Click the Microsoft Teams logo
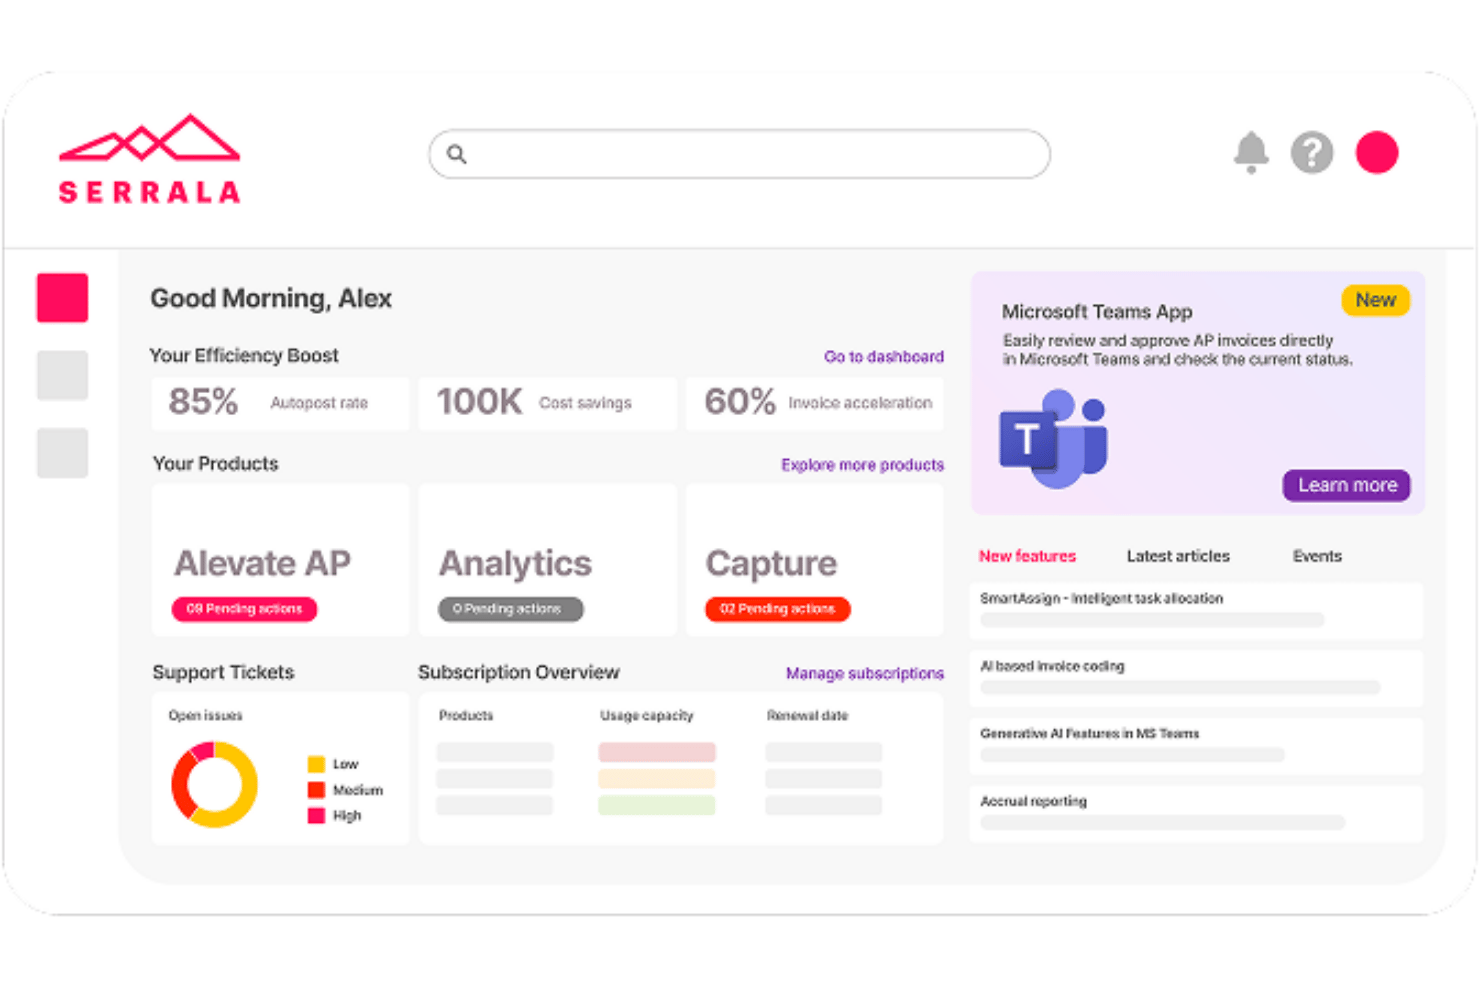 (1053, 438)
